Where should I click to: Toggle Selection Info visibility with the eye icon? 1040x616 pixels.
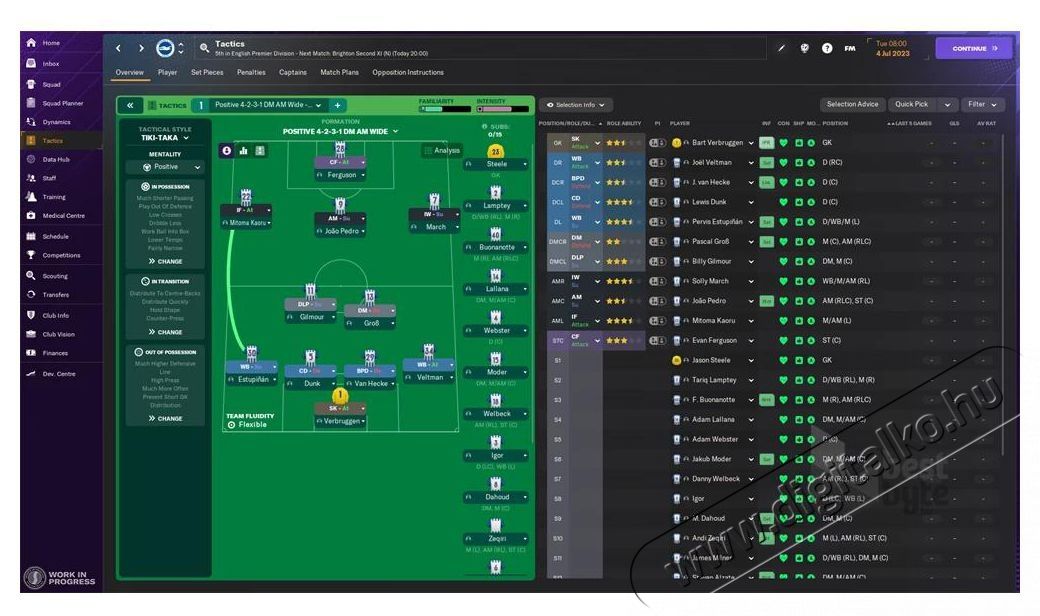[550, 105]
